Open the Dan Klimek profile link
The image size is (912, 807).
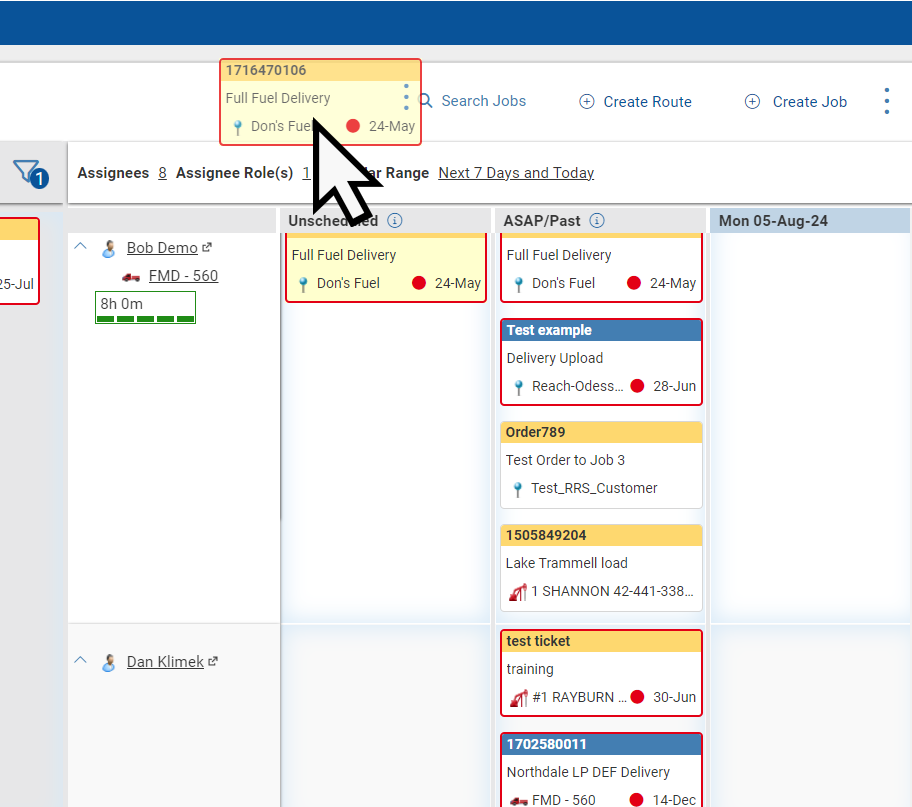click(165, 662)
